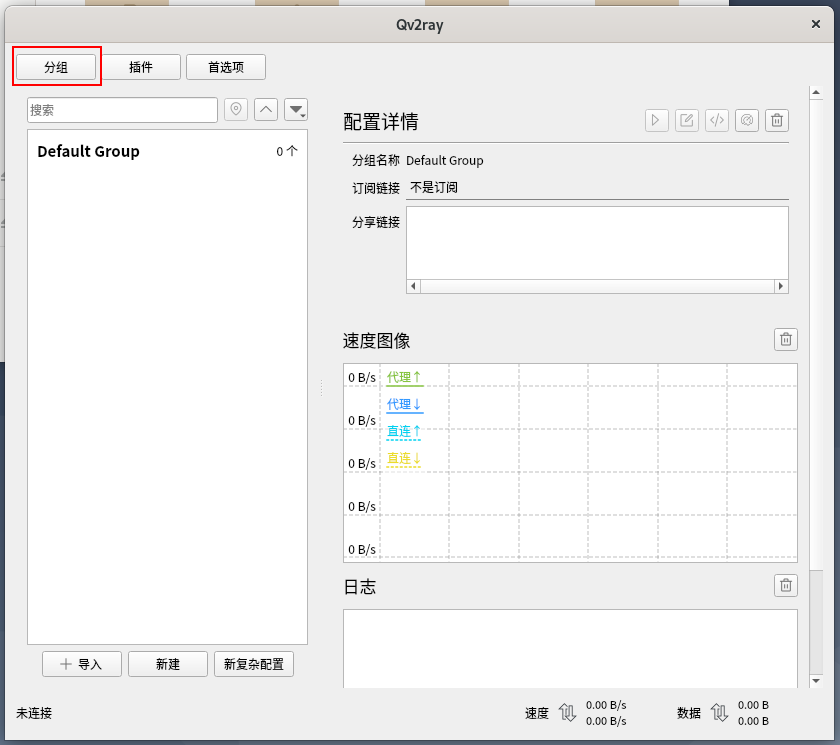Click the 分组名称 label

(376, 161)
